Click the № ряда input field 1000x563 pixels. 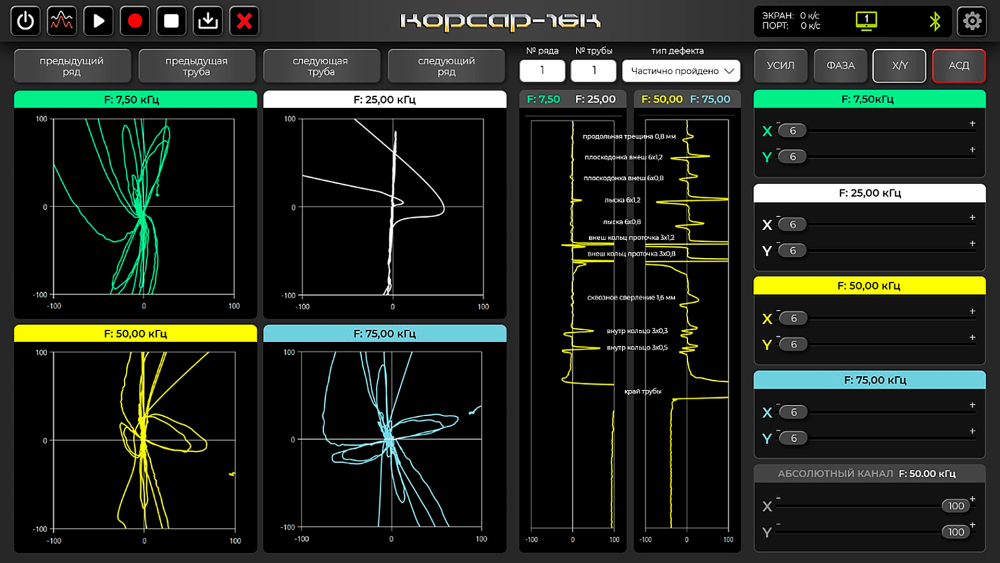(542, 71)
